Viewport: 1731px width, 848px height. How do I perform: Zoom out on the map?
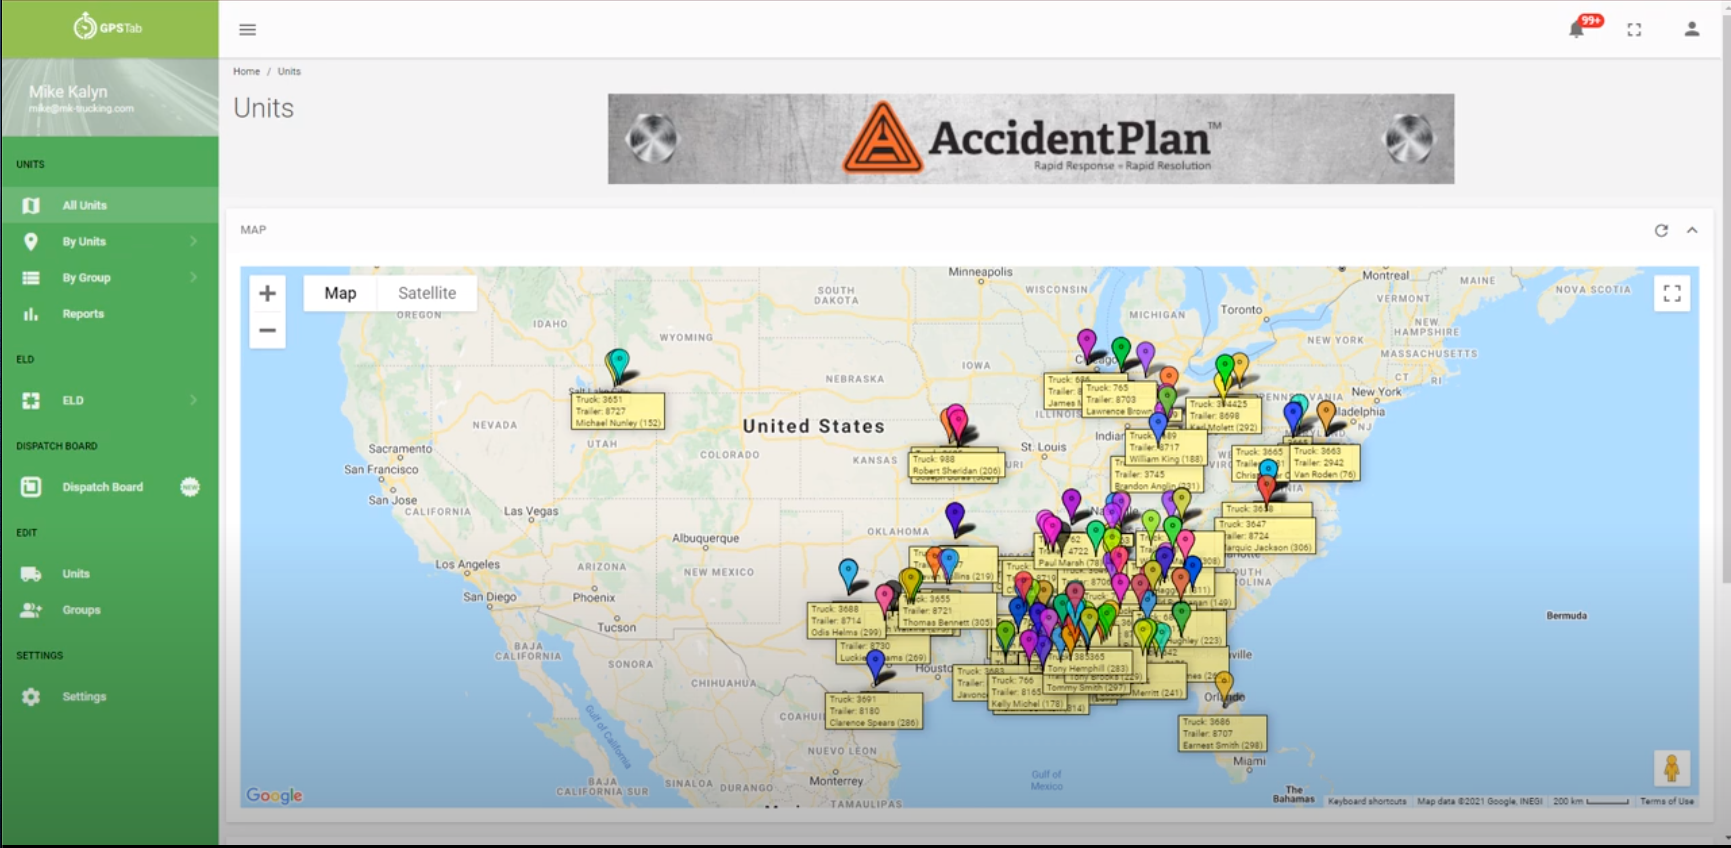(x=267, y=330)
